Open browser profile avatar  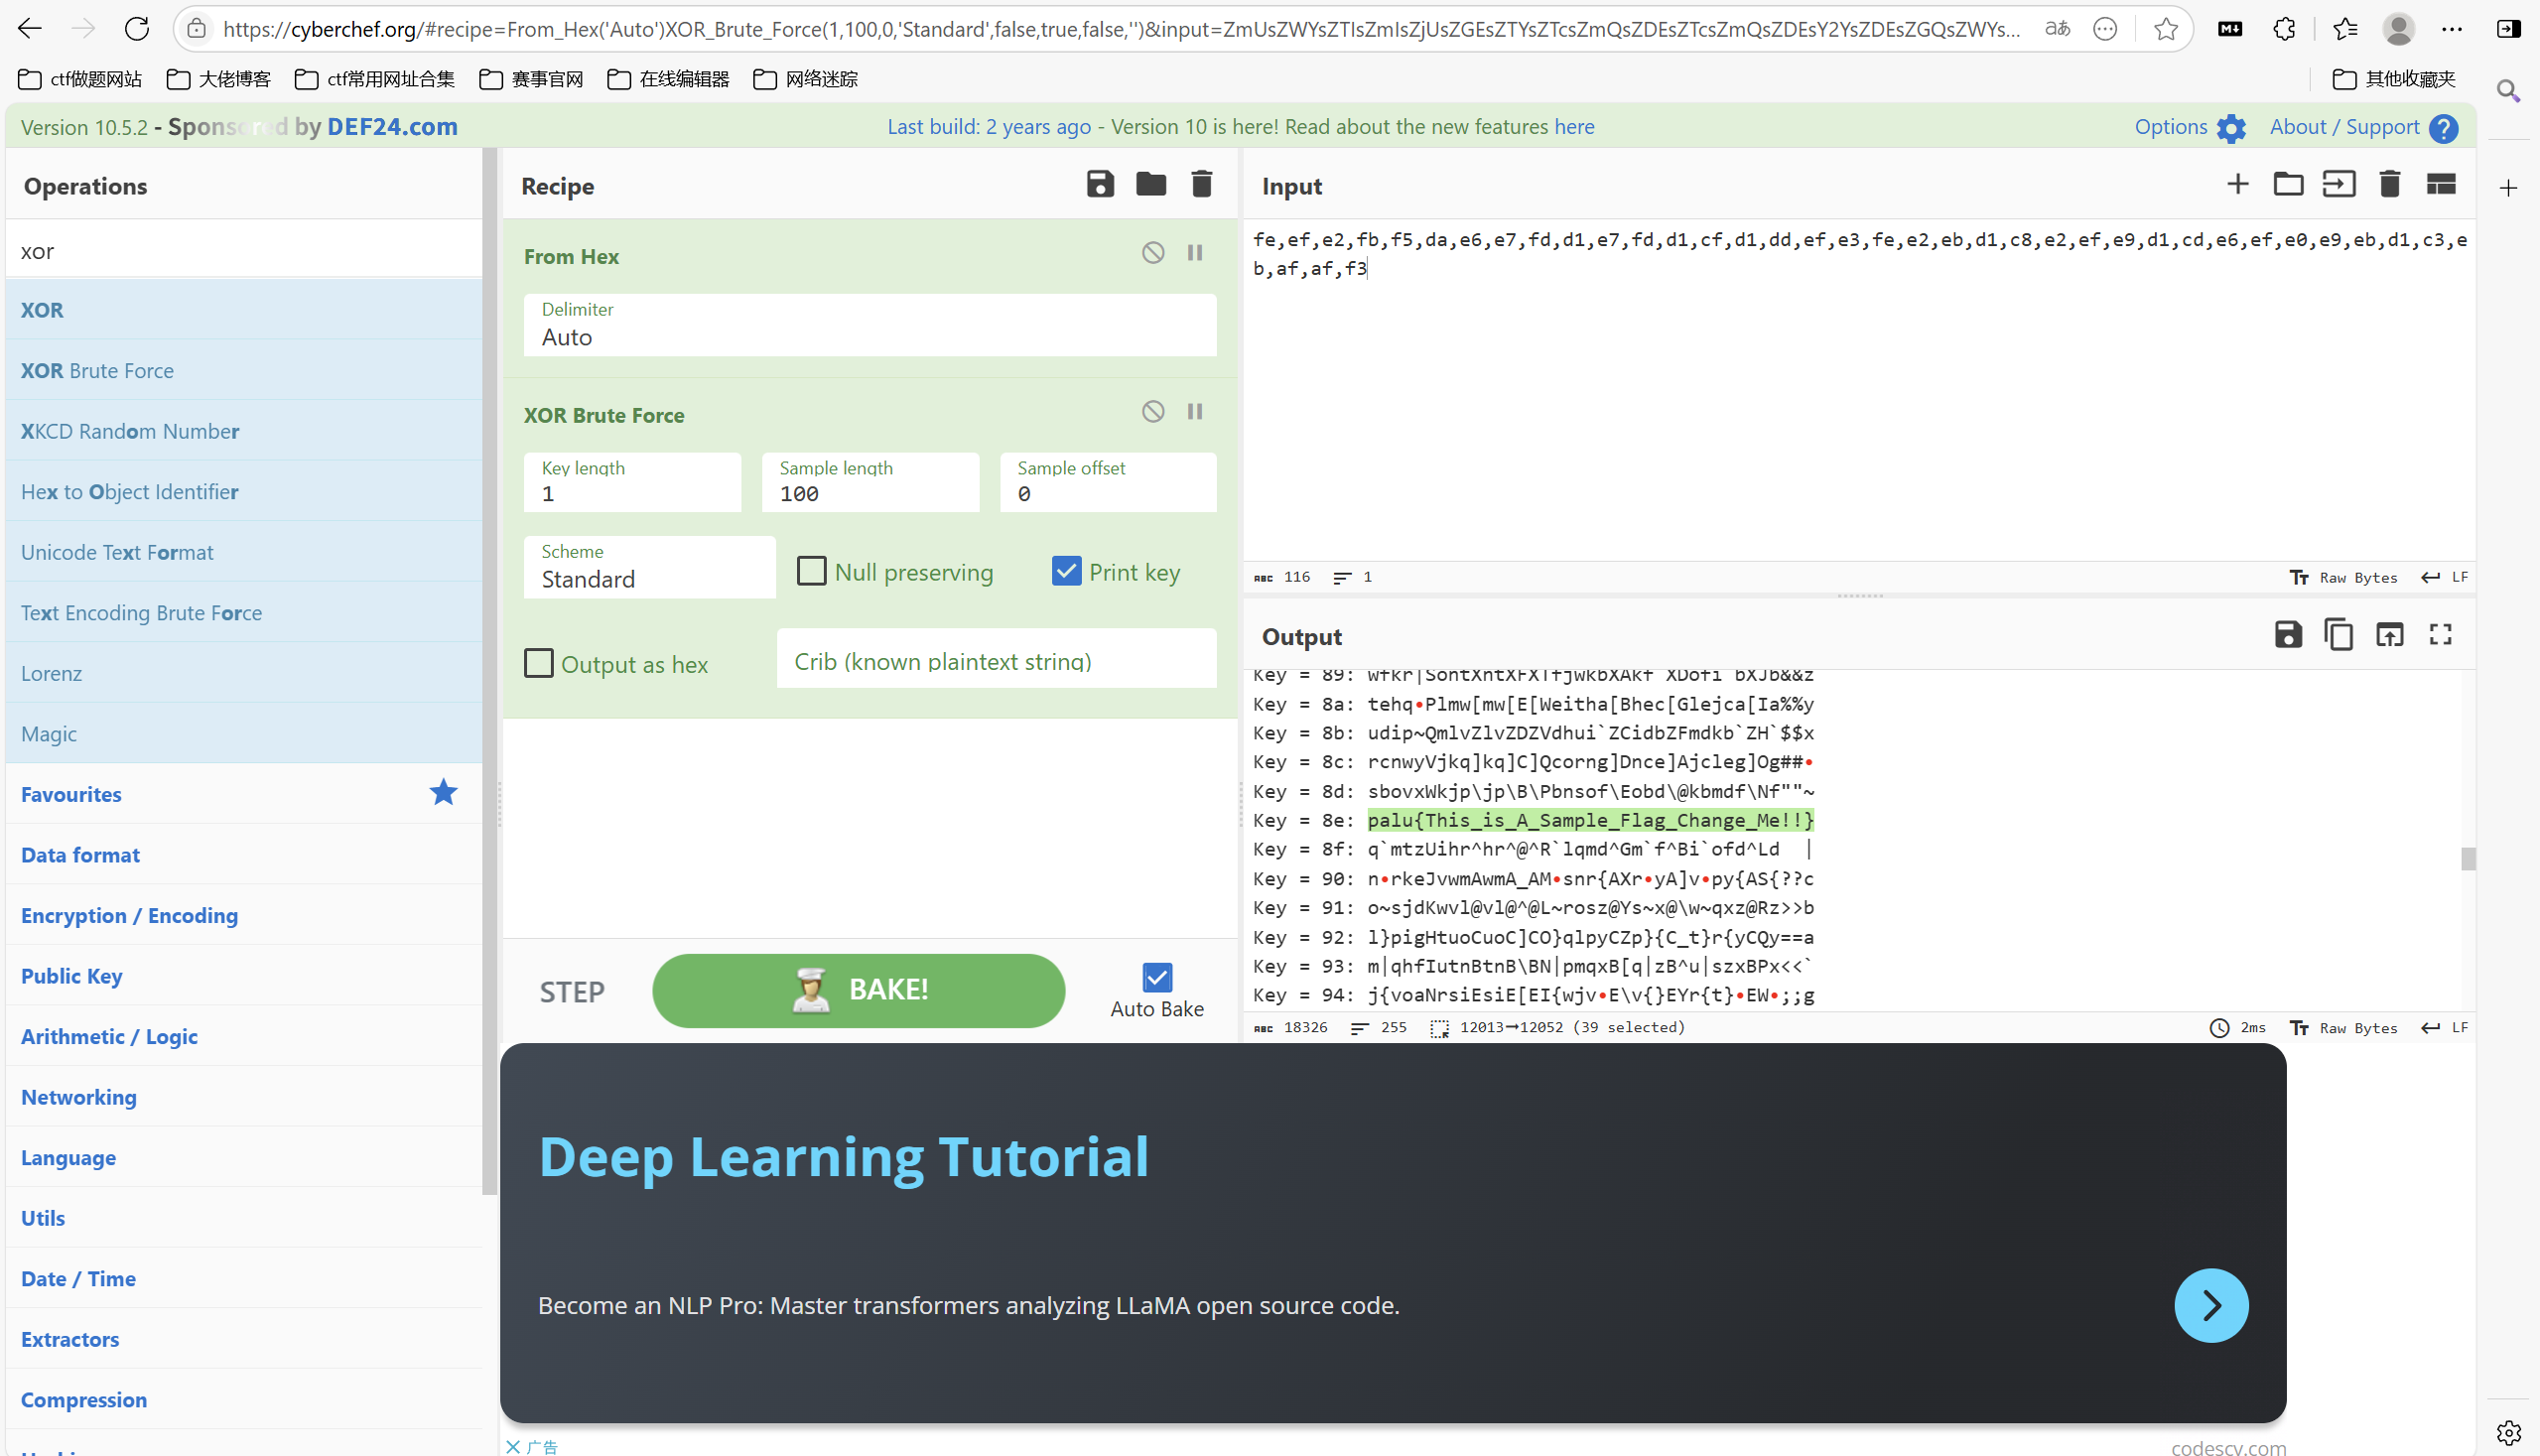click(2398, 29)
